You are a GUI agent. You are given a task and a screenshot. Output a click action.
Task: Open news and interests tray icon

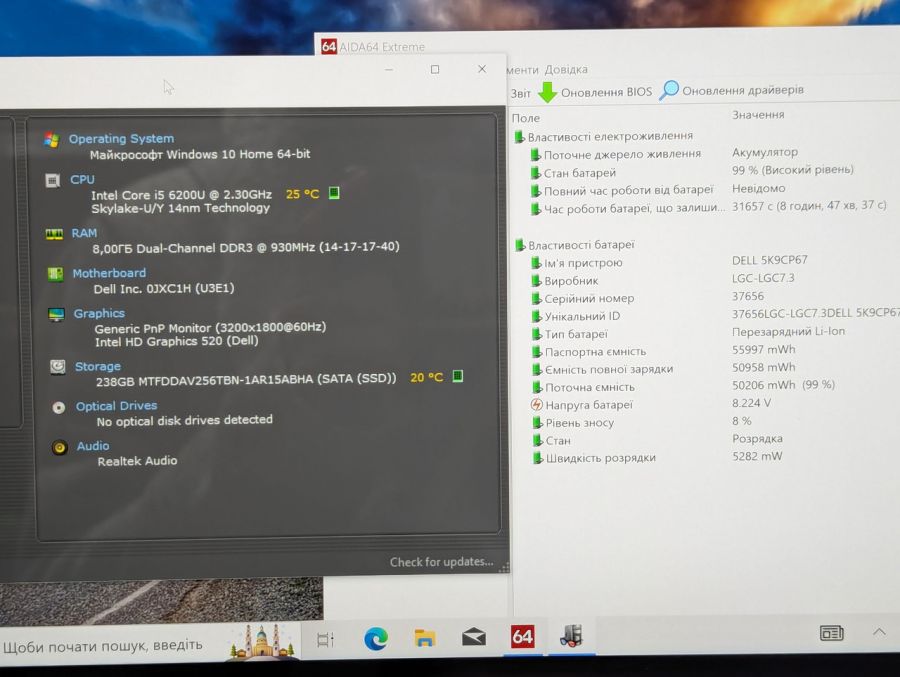tap(831, 633)
